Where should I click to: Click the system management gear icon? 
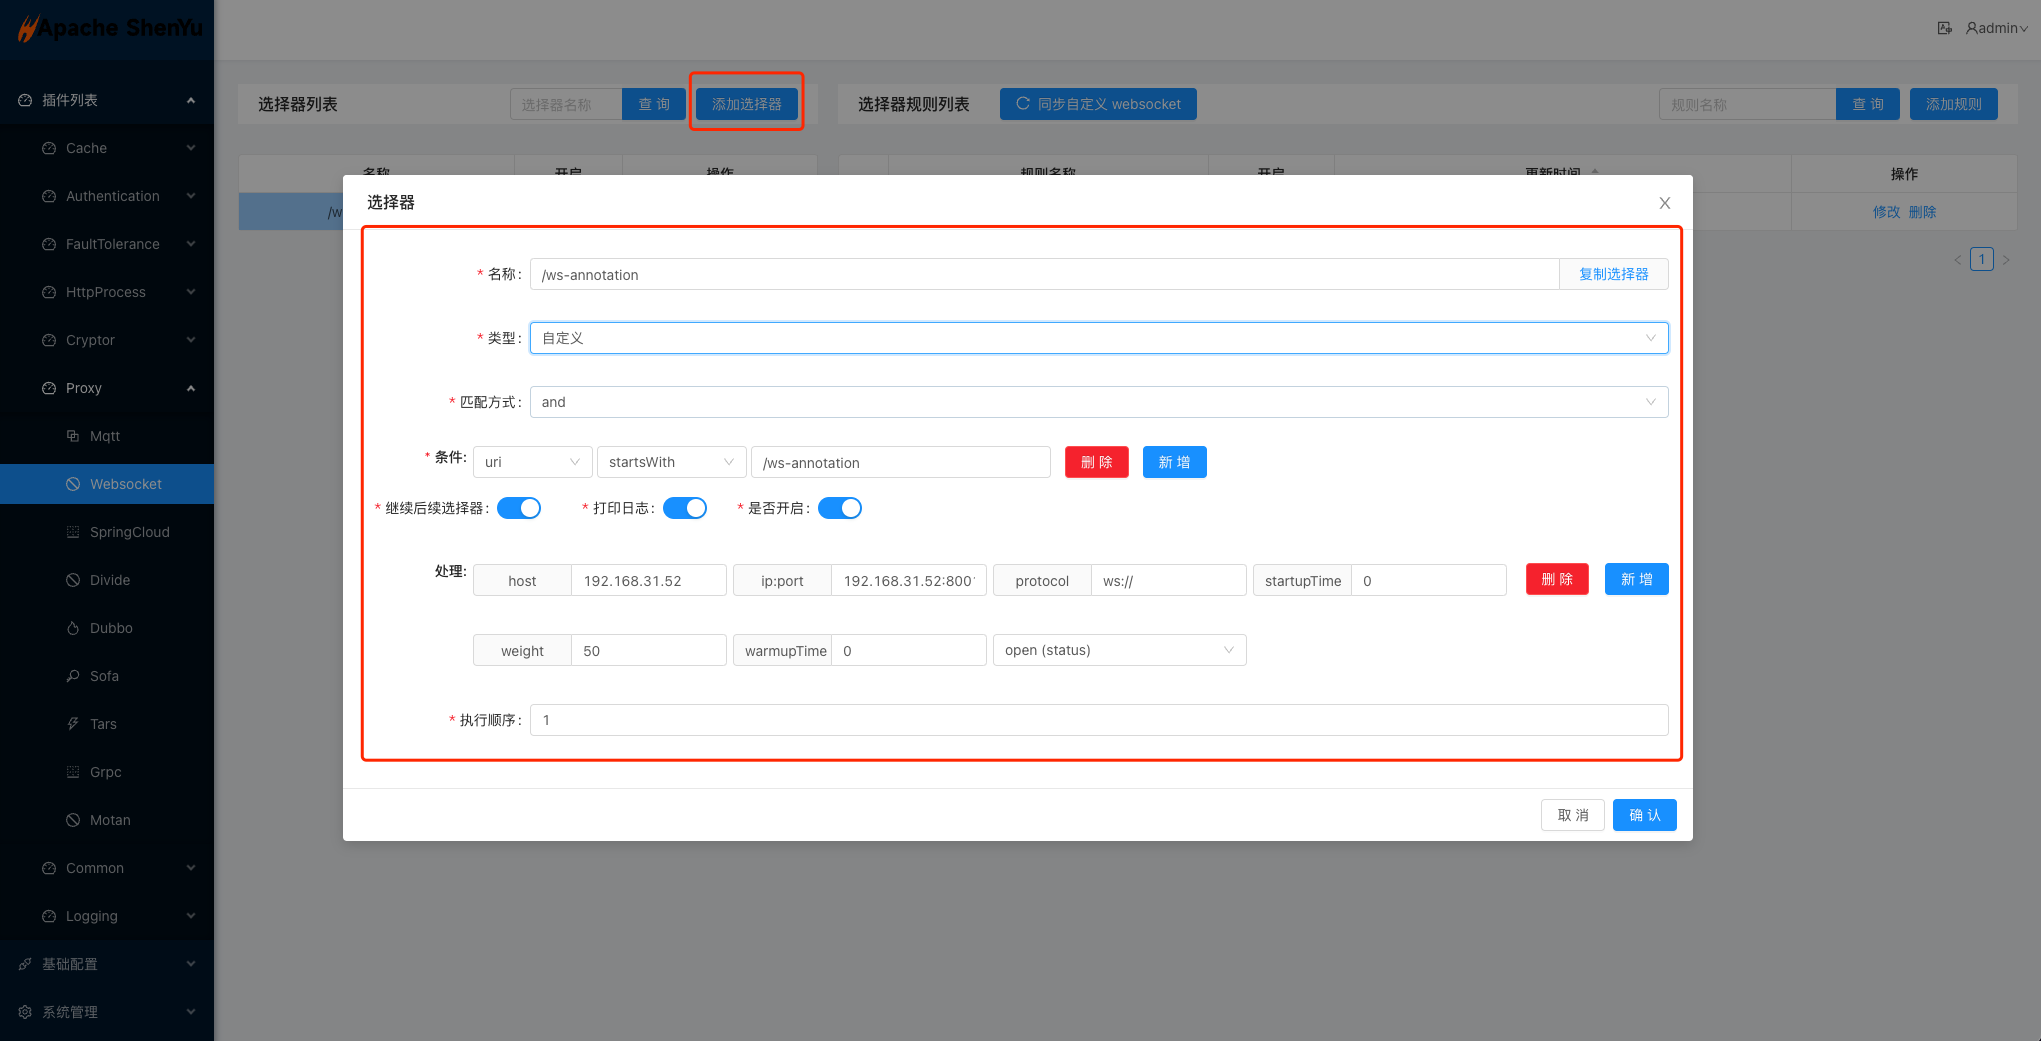25,1012
